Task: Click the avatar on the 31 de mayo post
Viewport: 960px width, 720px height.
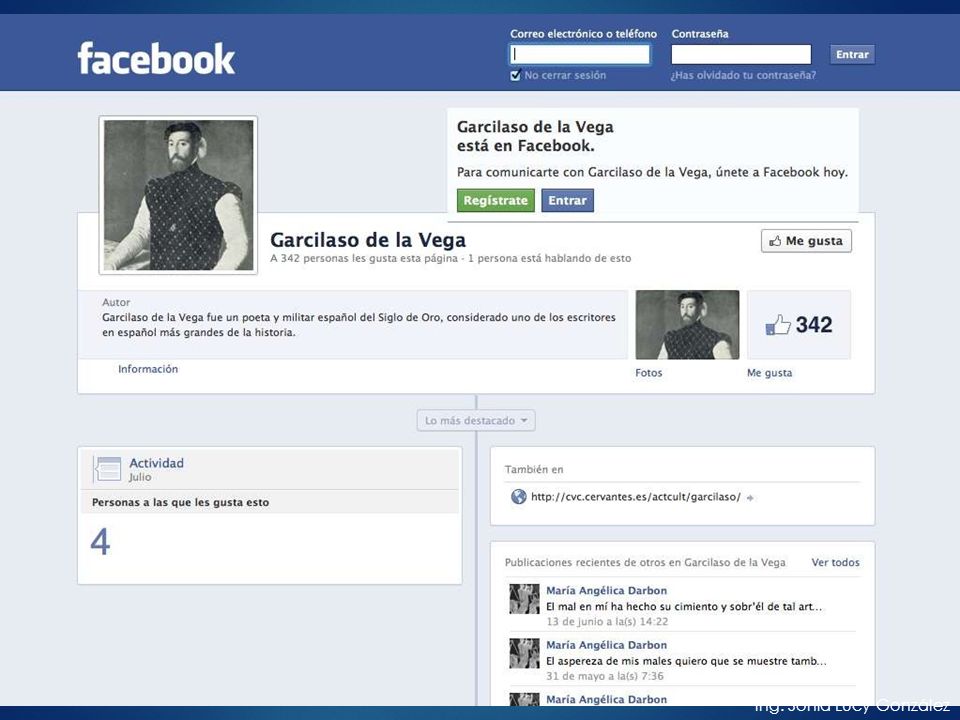Action: (524, 653)
